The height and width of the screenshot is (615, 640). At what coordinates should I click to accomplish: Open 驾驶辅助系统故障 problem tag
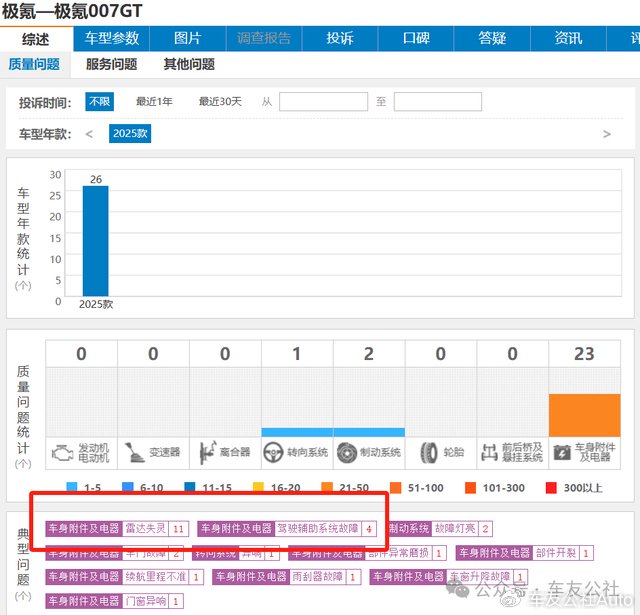pyautogui.click(x=287, y=528)
